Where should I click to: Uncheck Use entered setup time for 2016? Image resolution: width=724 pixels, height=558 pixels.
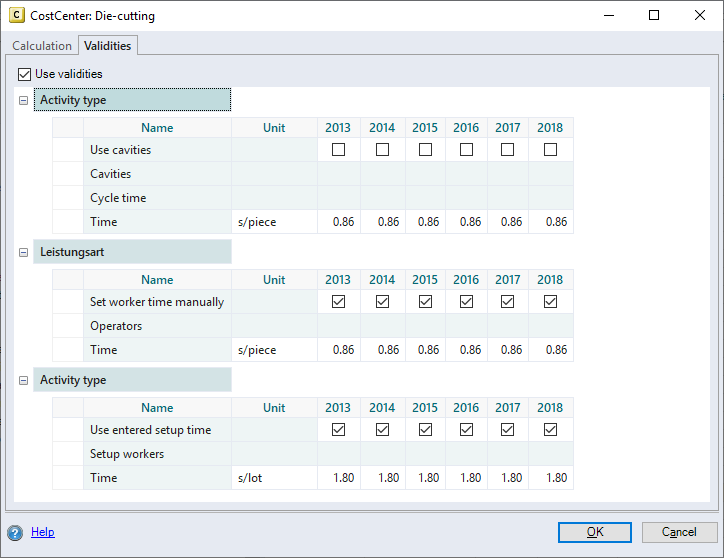tap(466, 430)
